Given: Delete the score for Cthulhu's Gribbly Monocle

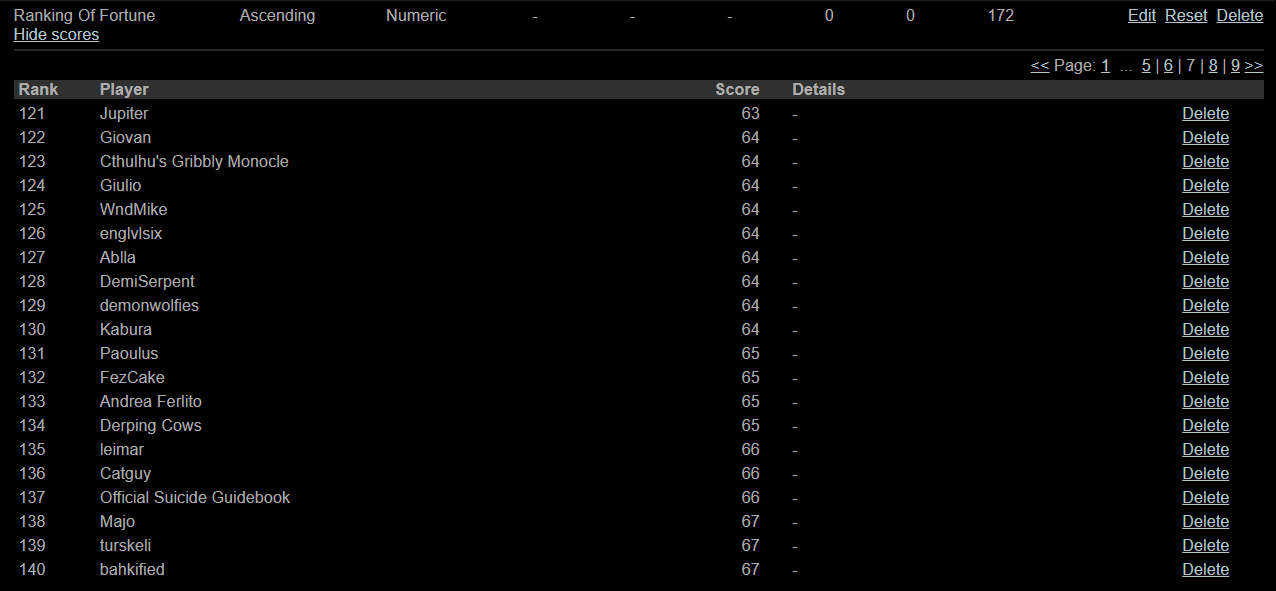Looking at the screenshot, I should tap(1205, 162).
